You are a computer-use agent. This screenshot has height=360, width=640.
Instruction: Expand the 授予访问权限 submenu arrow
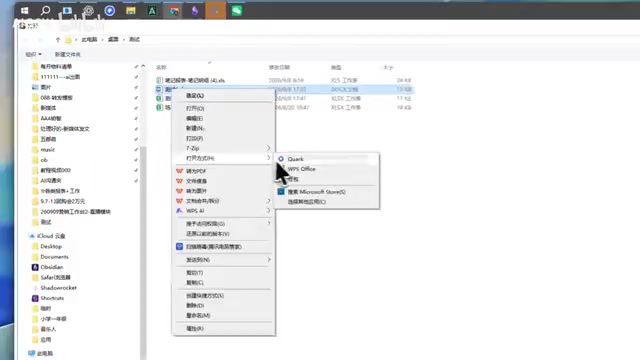(269, 224)
